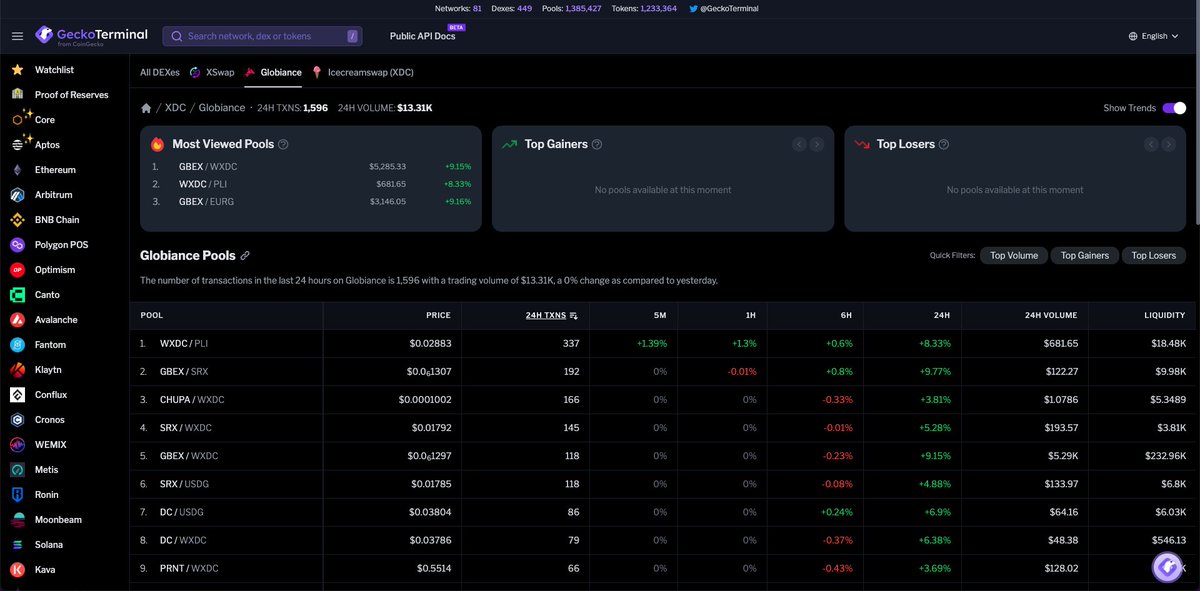Image resolution: width=1200 pixels, height=591 pixels.
Task: Show Top Losers help tooltip icon
Action: (944, 144)
